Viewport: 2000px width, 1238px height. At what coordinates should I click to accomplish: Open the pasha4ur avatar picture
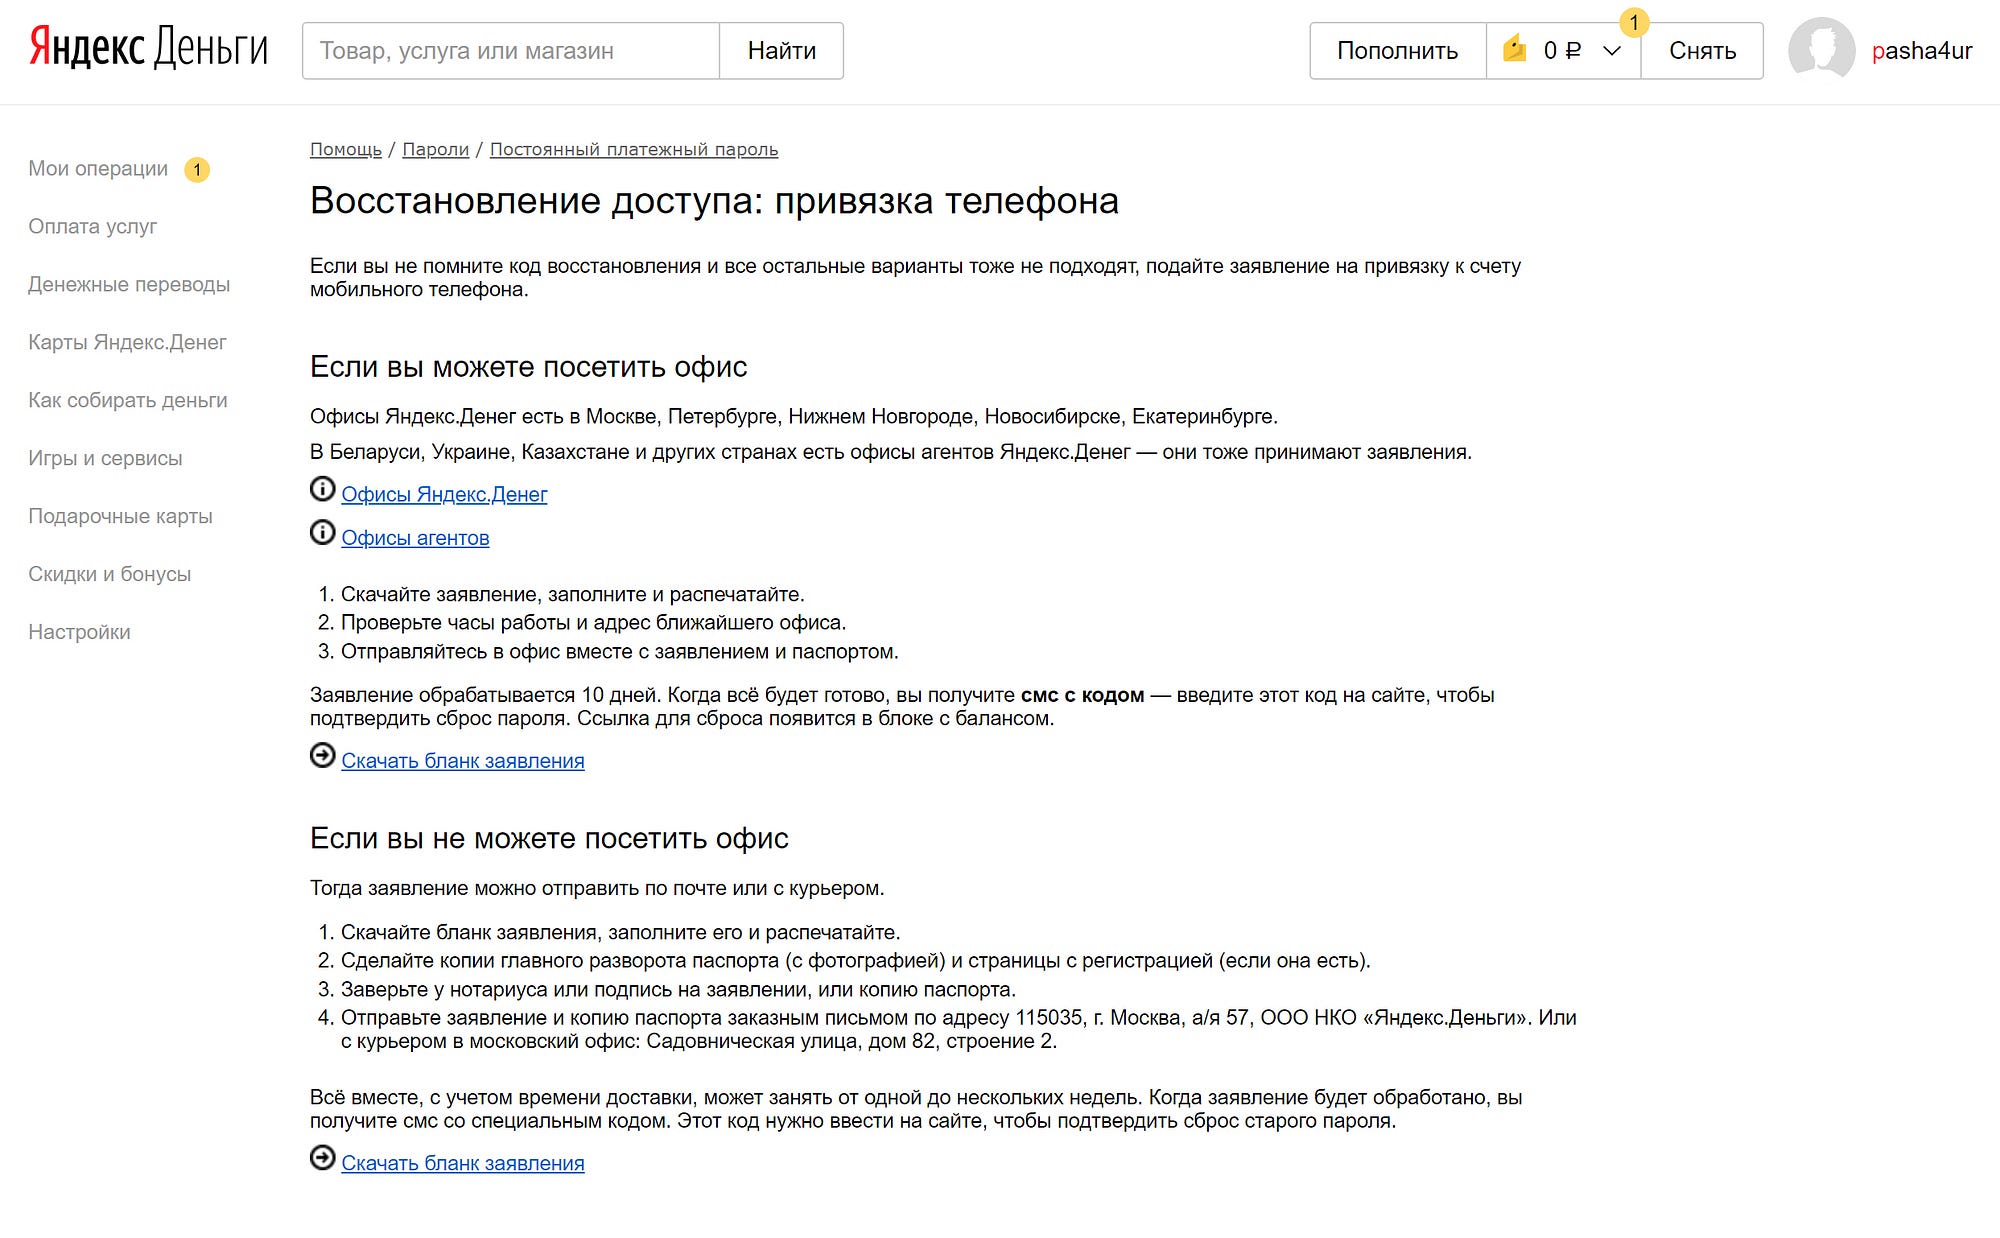(x=1821, y=49)
